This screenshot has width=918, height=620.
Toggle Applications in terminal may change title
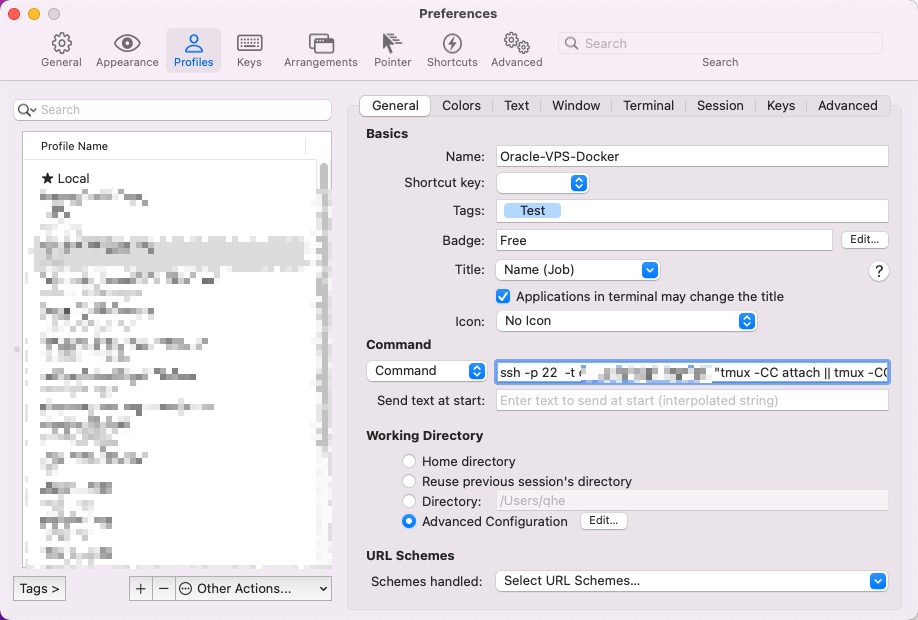point(503,296)
